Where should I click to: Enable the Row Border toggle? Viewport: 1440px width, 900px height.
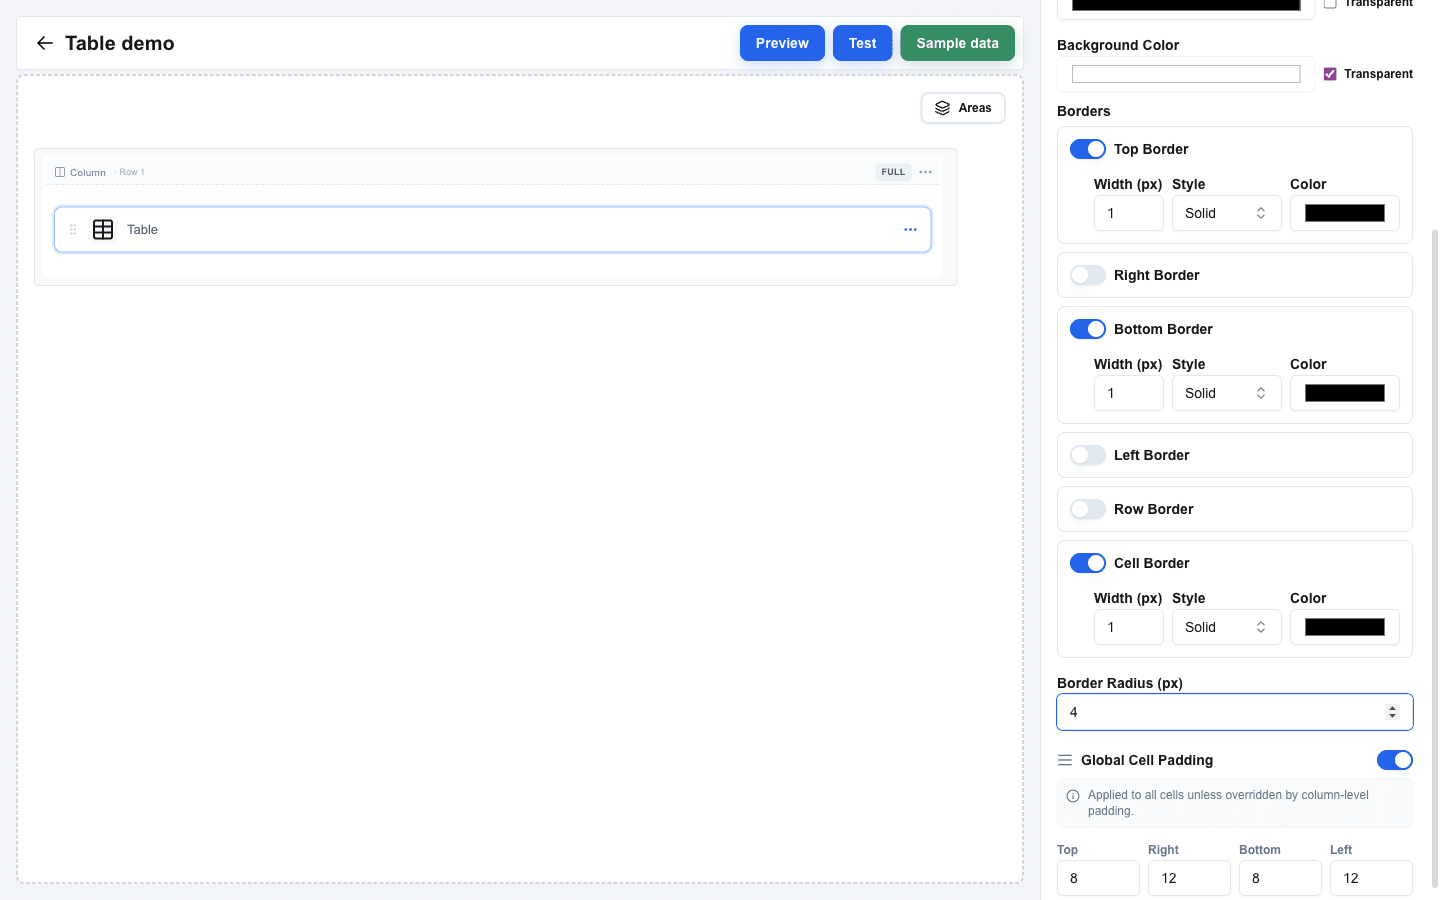click(x=1088, y=509)
